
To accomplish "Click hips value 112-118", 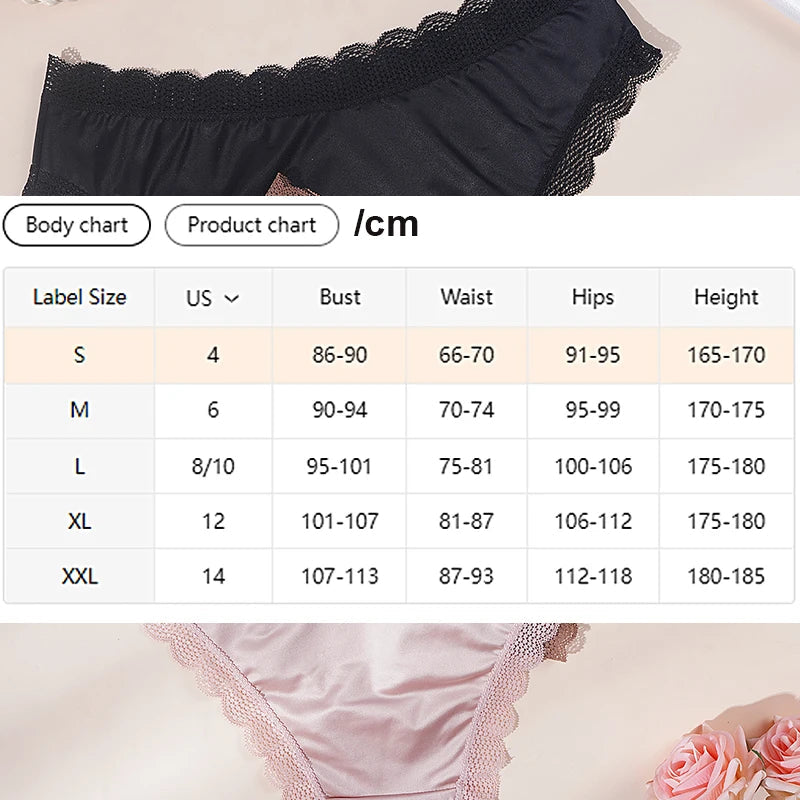I will [593, 576].
